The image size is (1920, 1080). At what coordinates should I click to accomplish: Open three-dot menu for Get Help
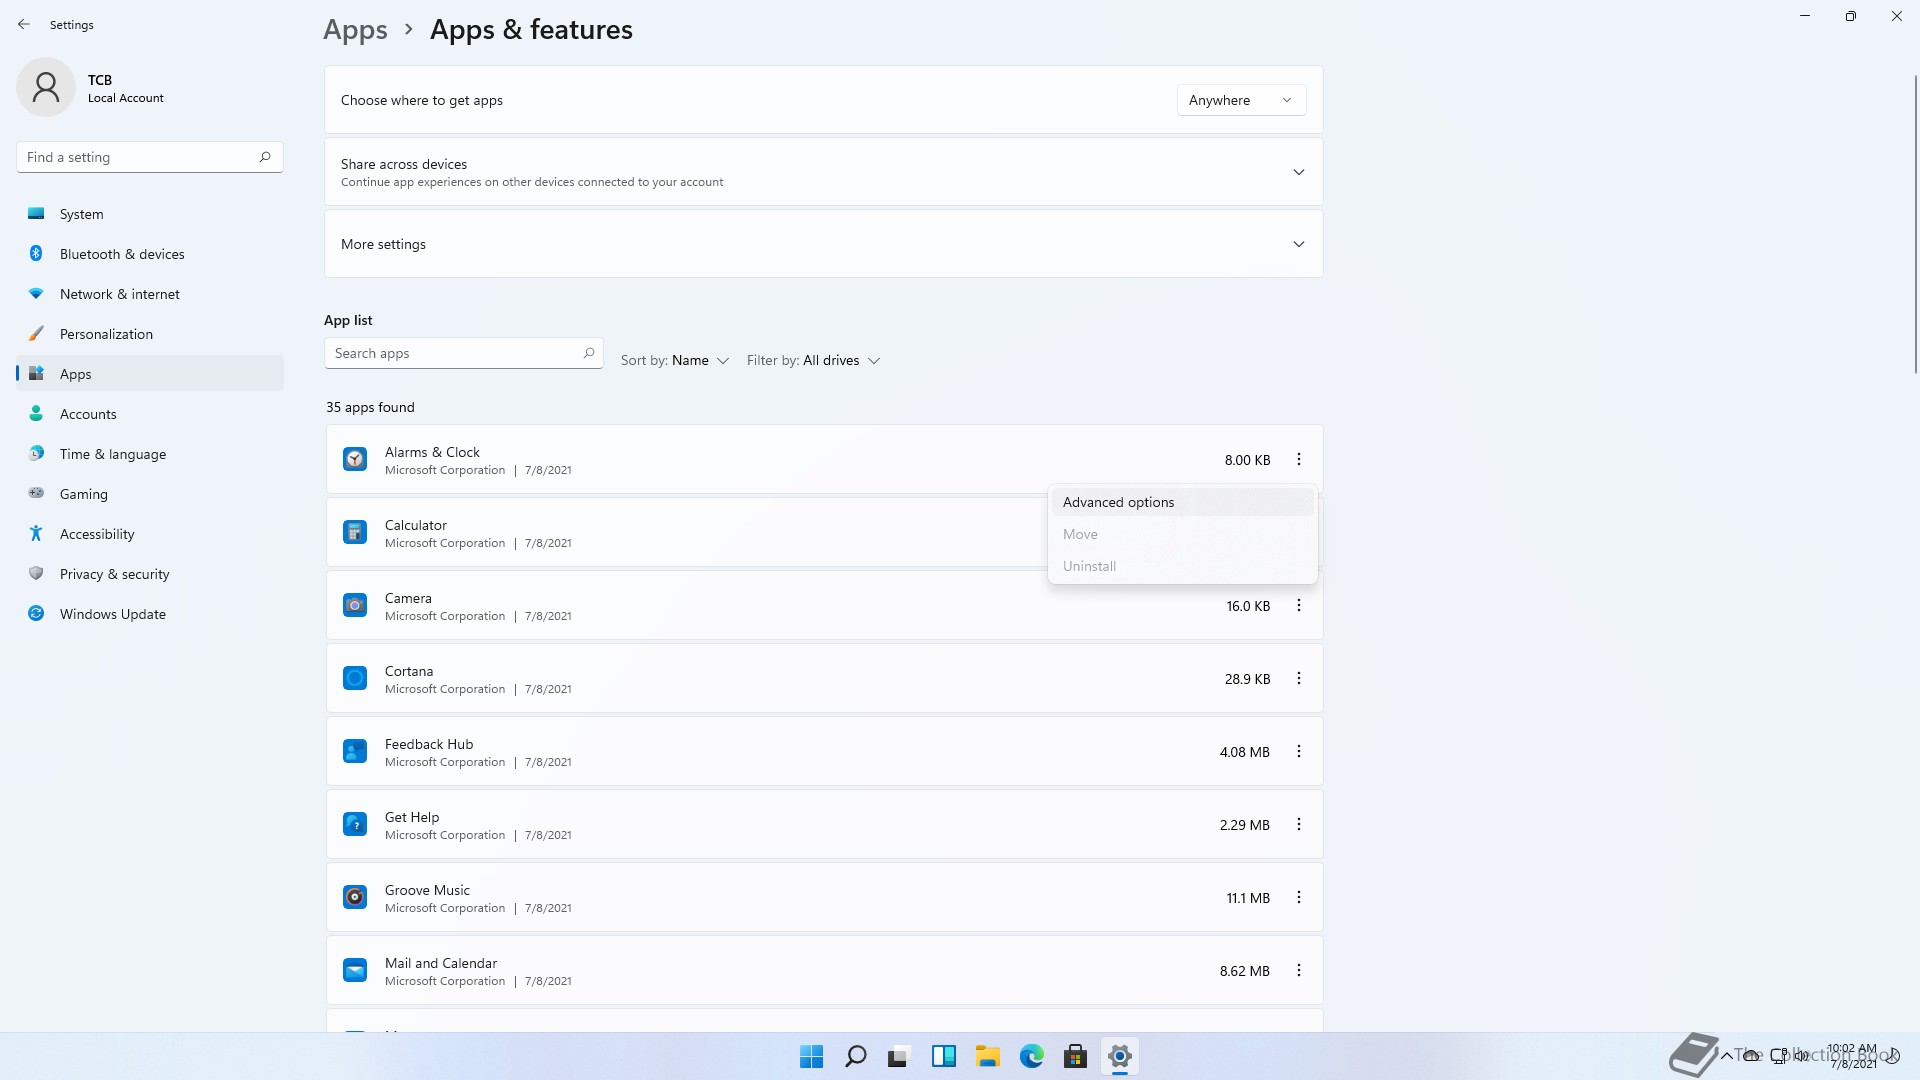click(1299, 824)
